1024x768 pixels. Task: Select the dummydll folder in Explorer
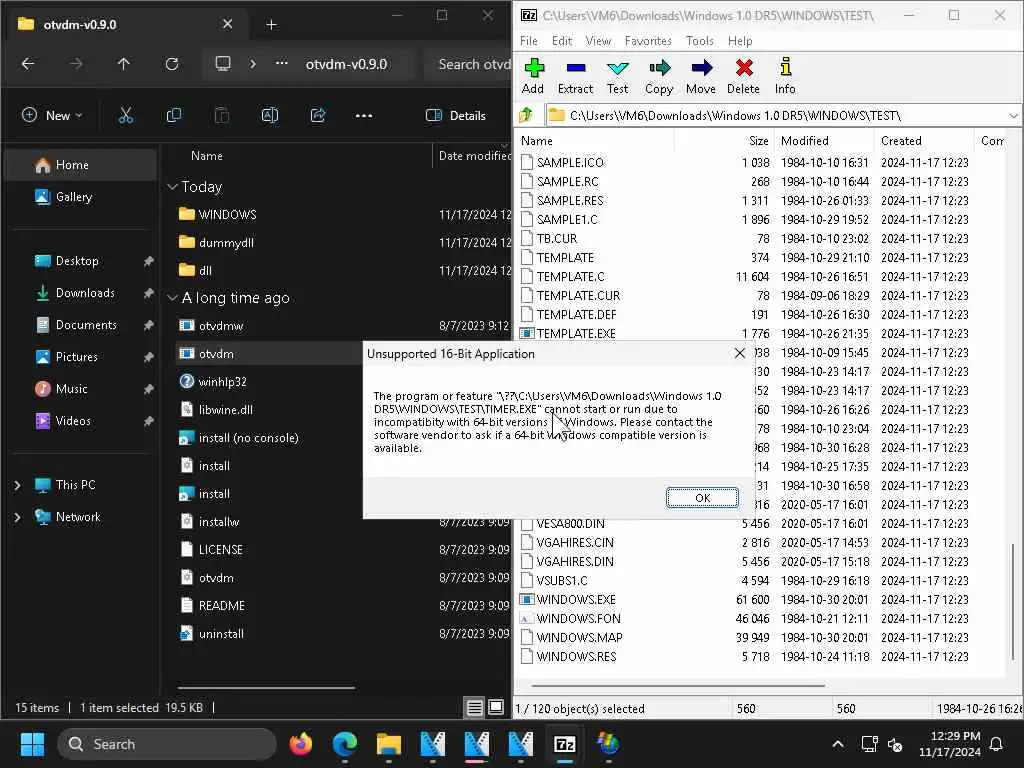click(x=226, y=243)
